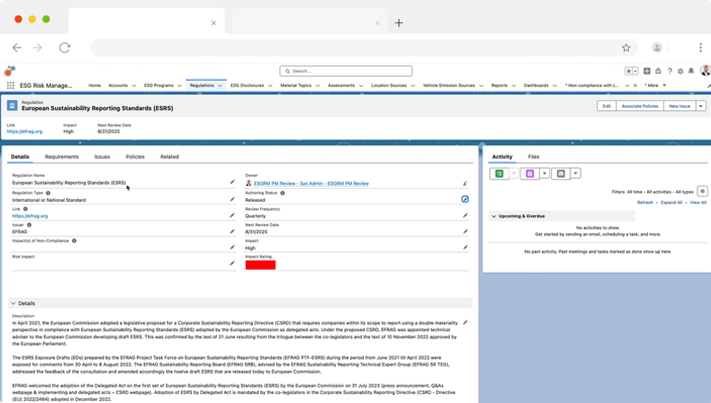Click the pencil icon beside Review Frequency
This screenshot has width=711, height=403.
(465, 217)
